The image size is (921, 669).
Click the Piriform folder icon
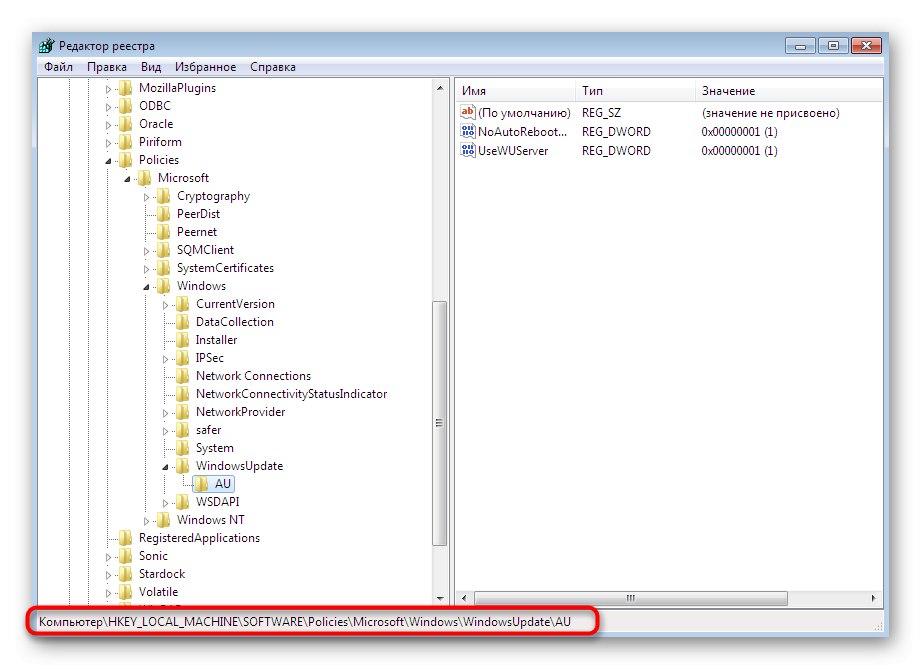point(125,142)
